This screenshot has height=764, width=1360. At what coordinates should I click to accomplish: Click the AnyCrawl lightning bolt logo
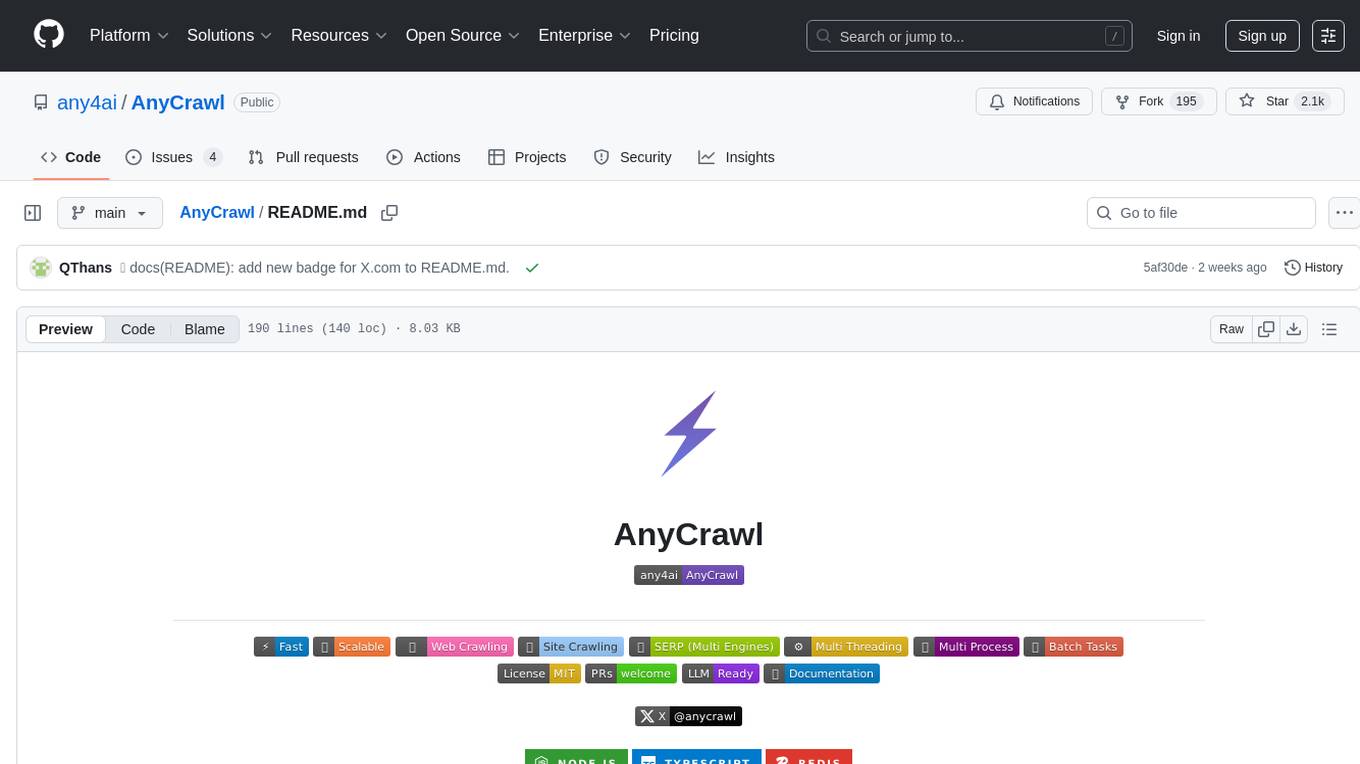688,433
